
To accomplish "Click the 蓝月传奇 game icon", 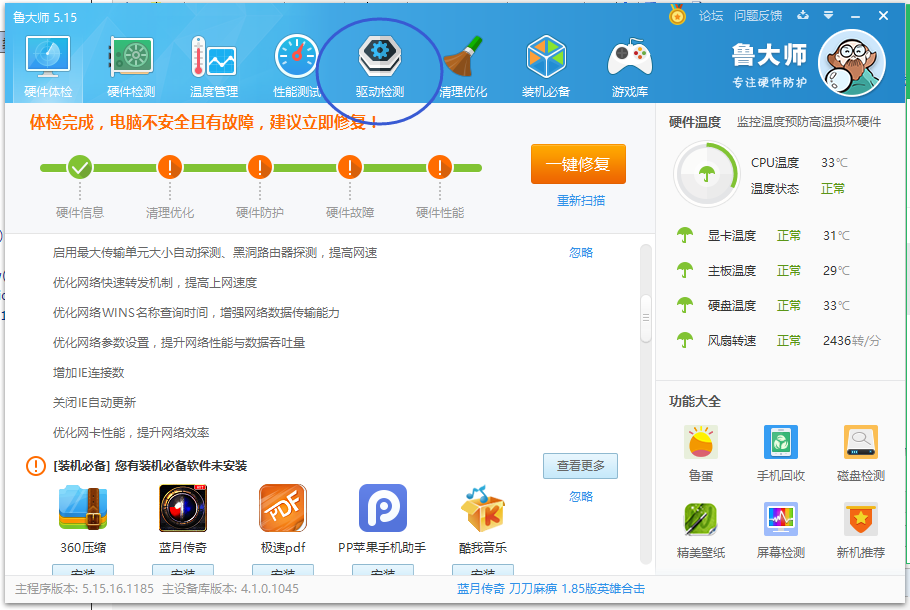I will 183,508.
